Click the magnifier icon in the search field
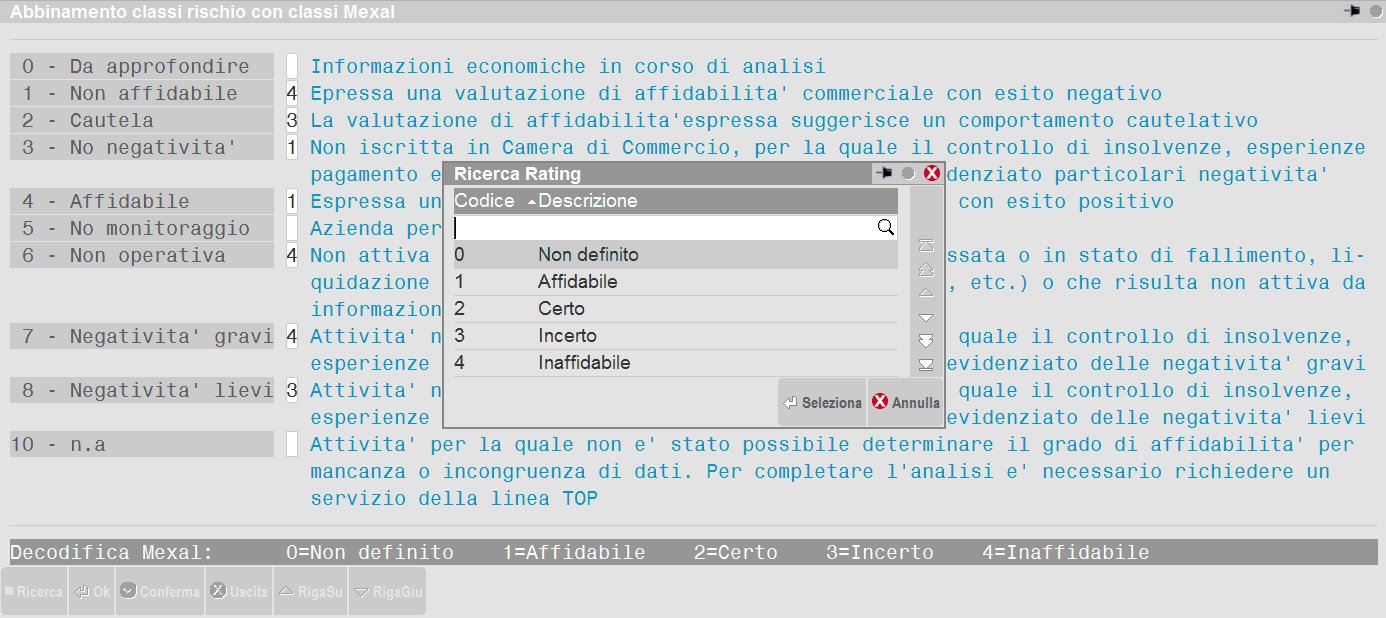Viewport: 1386px width, 618px height. coord(885,228)
